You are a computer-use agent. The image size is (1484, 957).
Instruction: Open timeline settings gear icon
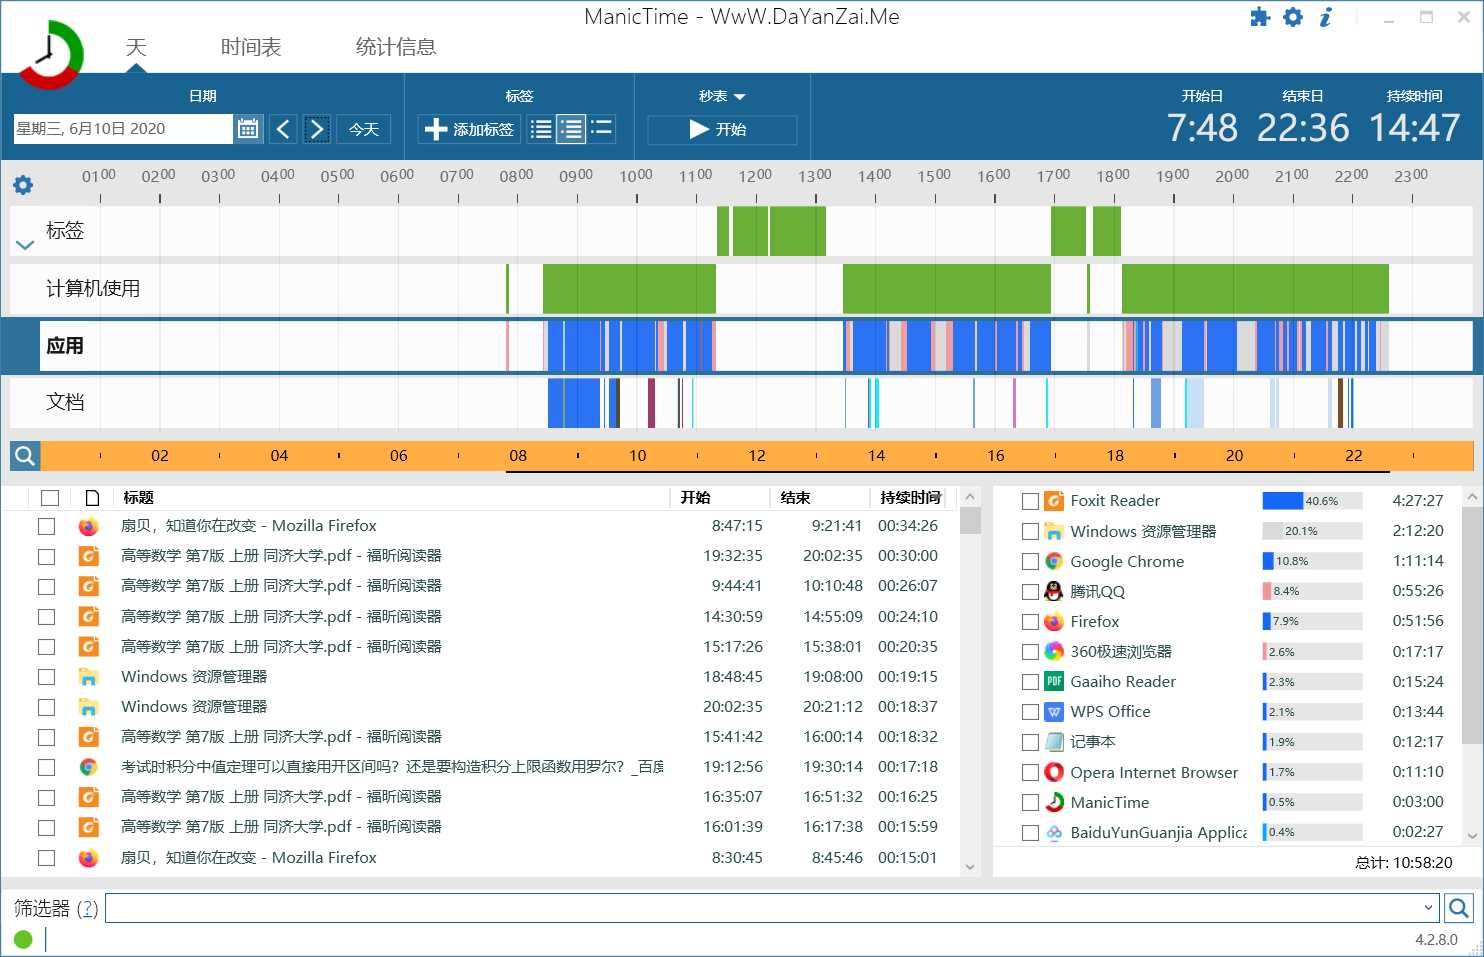(23, 185)
